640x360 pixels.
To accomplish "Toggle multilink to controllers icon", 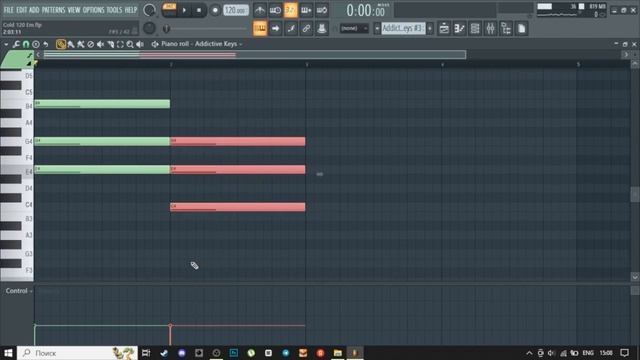I will point(306,28).
